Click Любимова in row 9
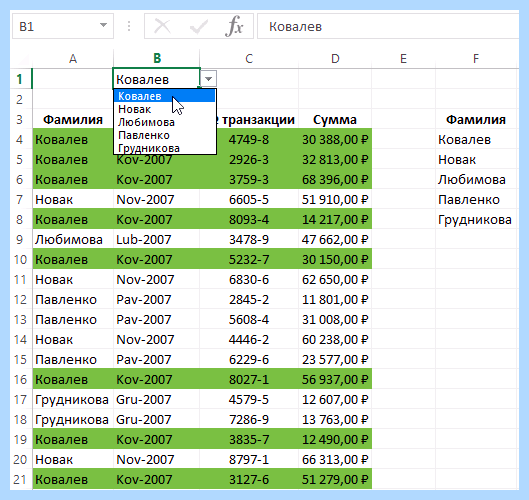This screenshot has height=500, width=529. pos(73,240)
